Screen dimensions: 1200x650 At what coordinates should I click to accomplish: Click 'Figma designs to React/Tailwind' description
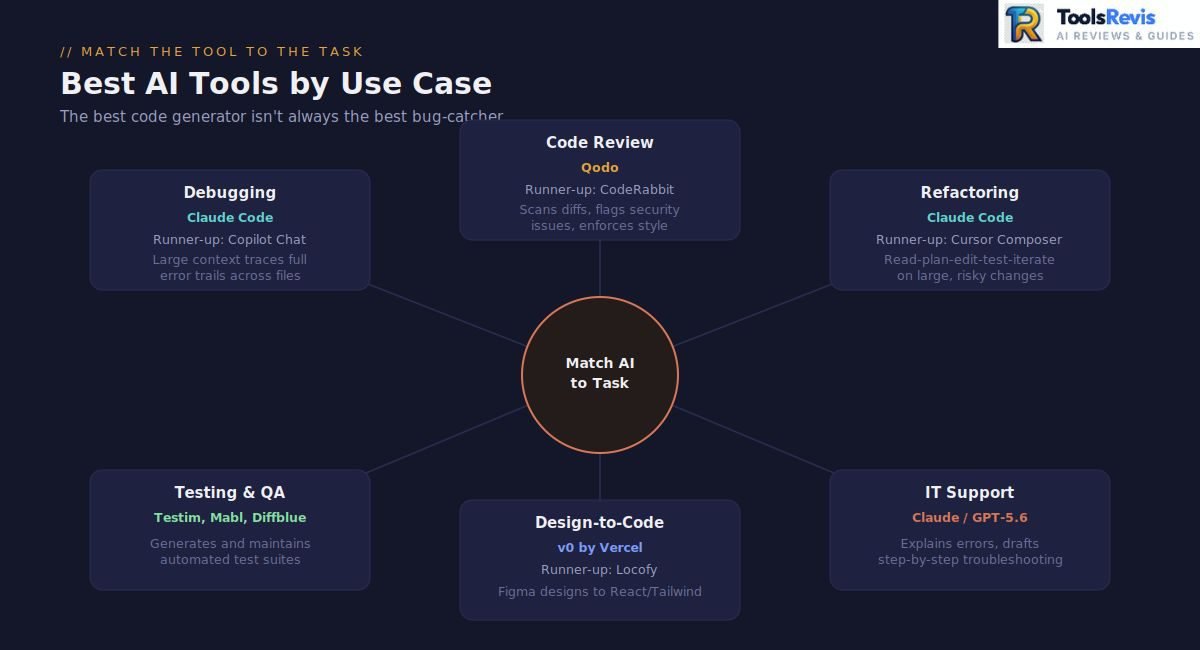[x=600, y=592]
